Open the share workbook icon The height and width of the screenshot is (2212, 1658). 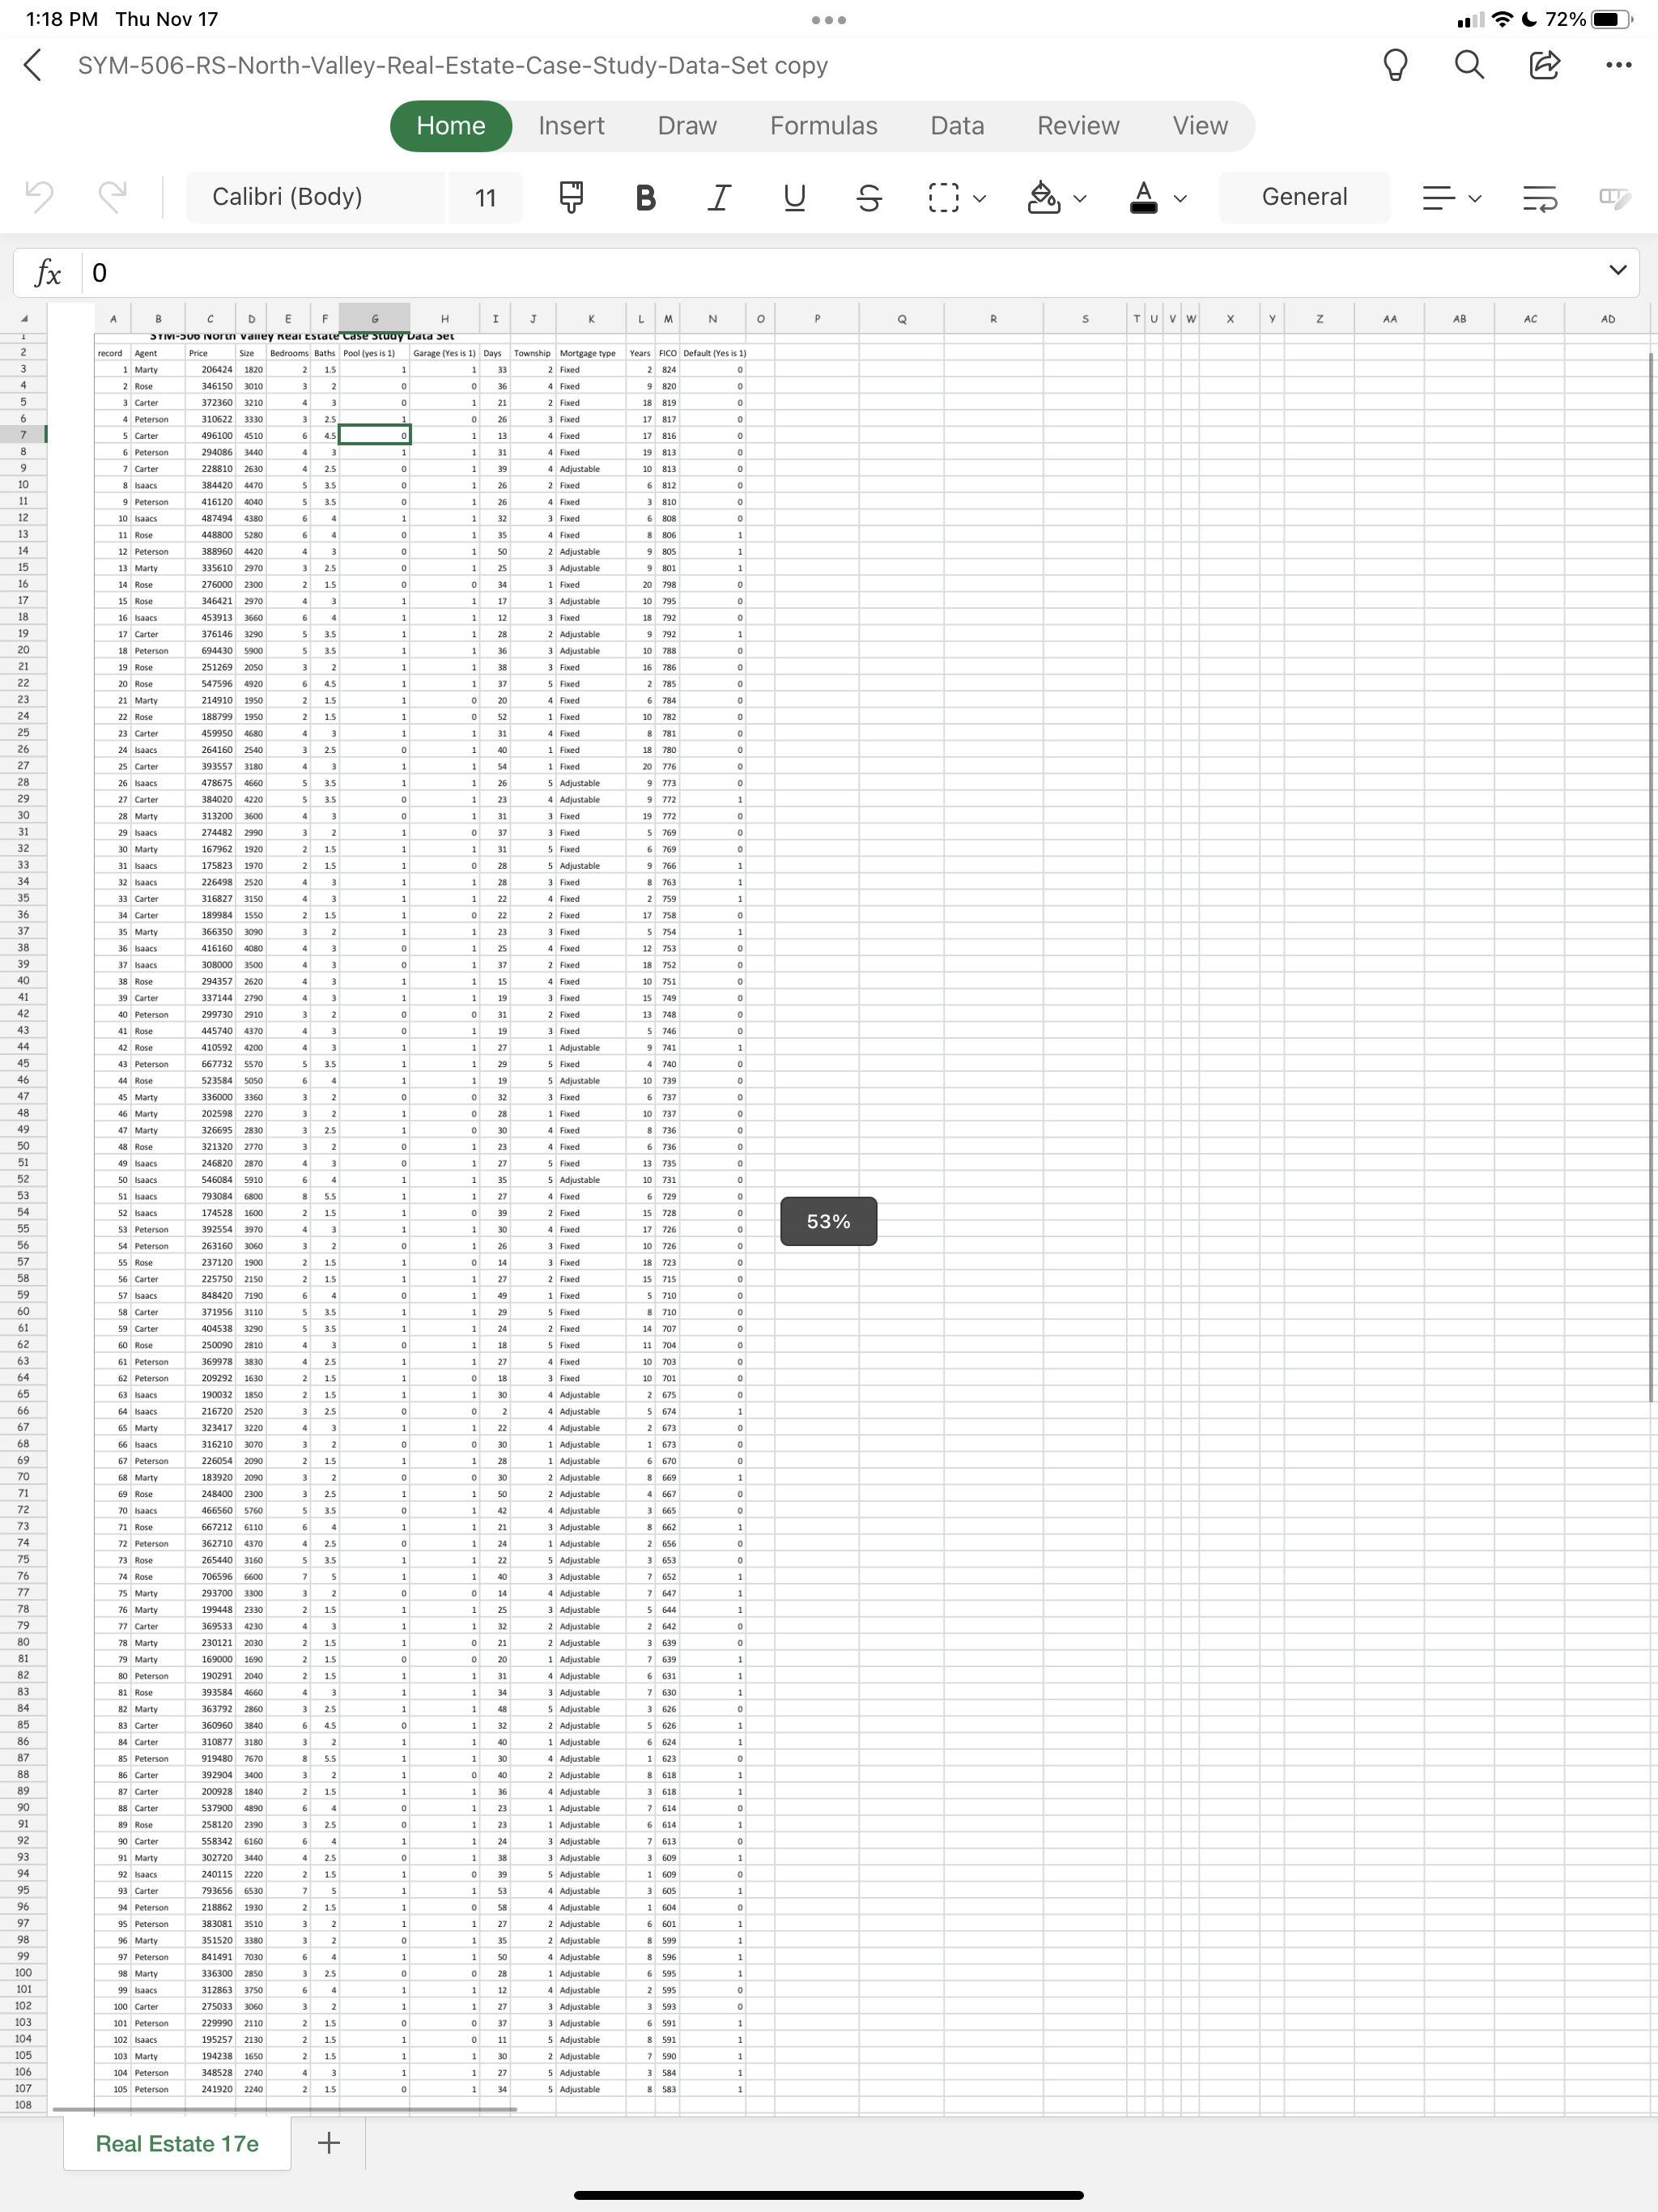coord(1544,65)
